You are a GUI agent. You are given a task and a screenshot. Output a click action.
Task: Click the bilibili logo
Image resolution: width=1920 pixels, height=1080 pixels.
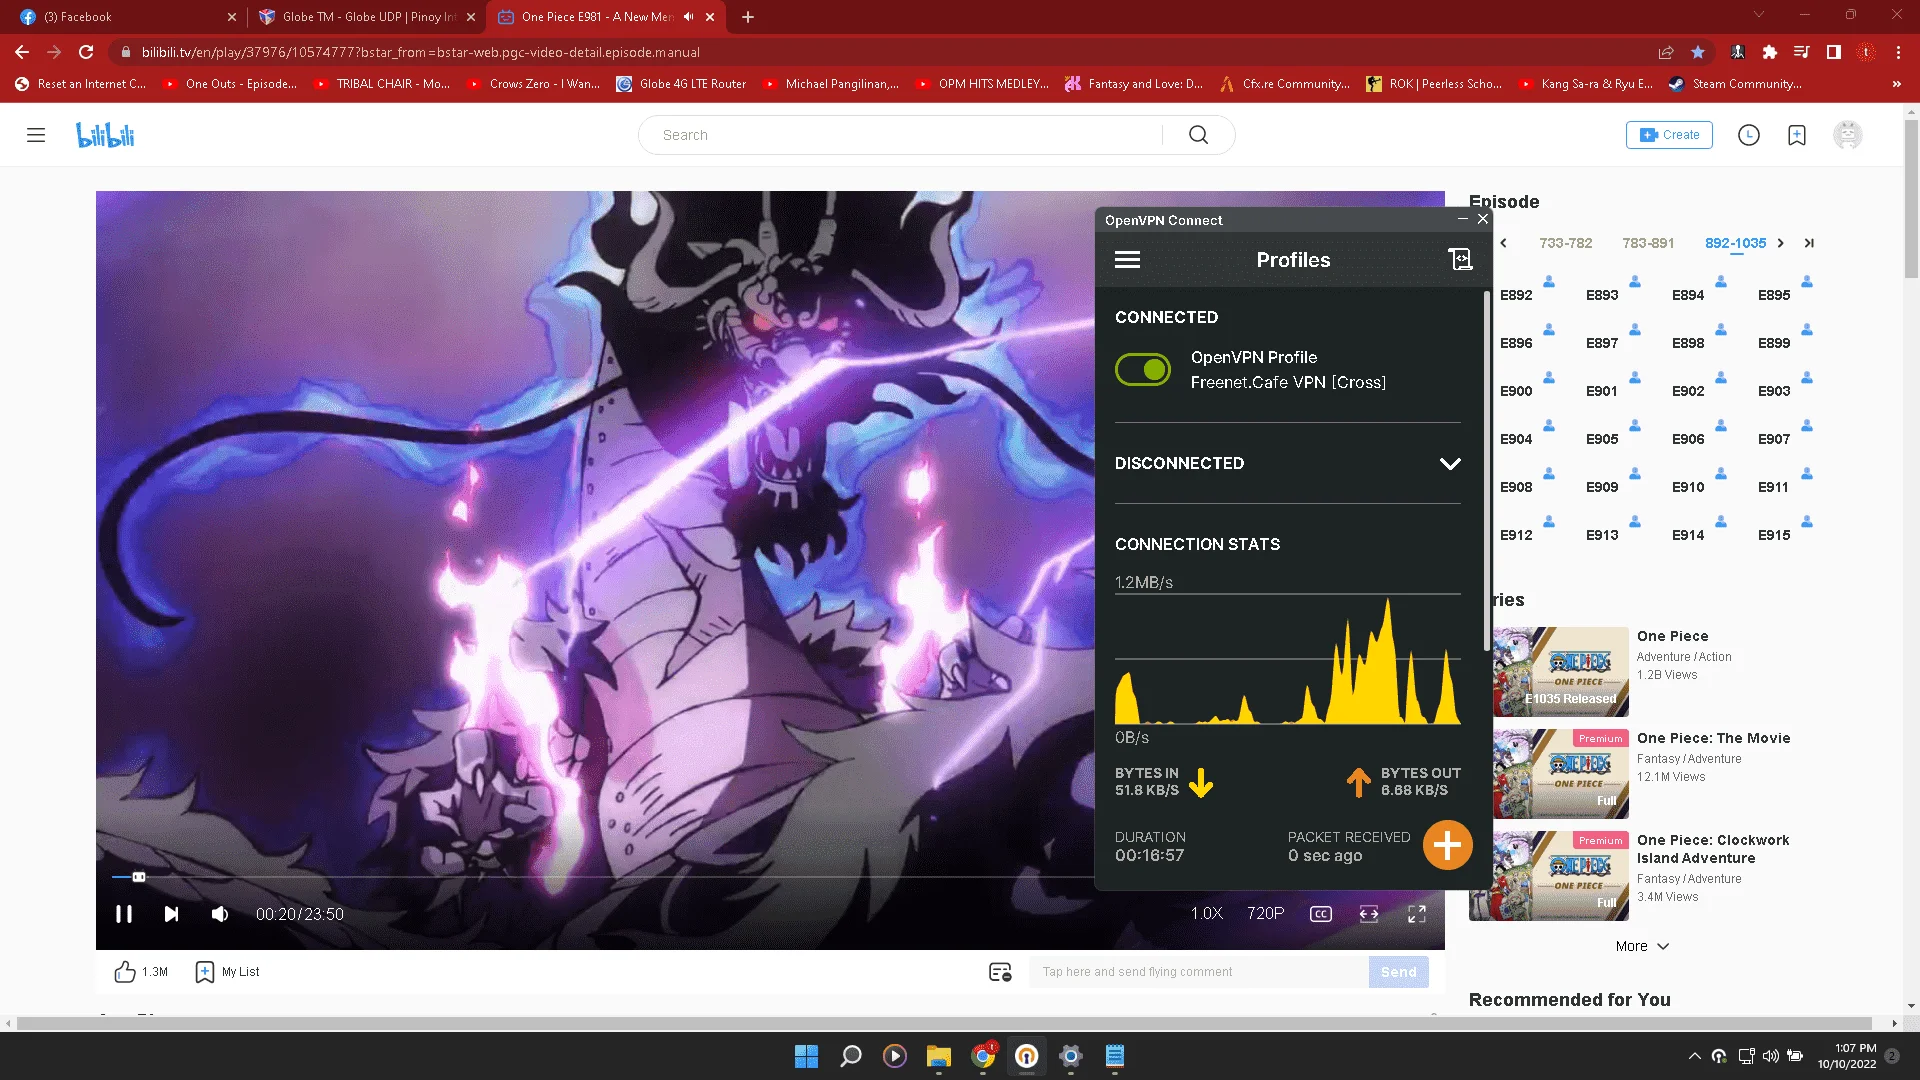coord(105,135)
